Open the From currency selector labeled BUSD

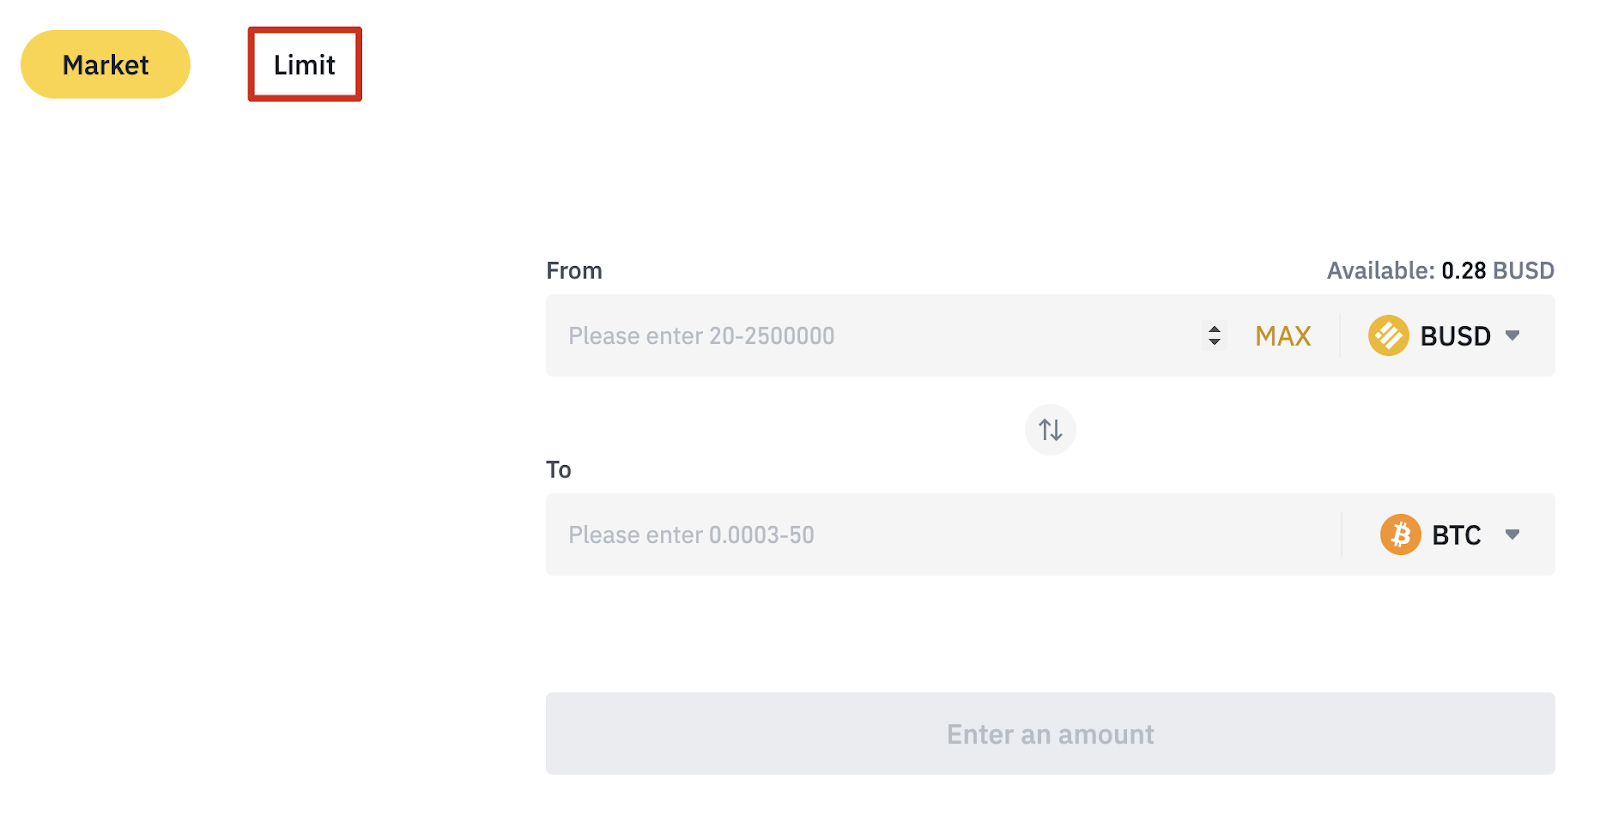pos(1455,336)
